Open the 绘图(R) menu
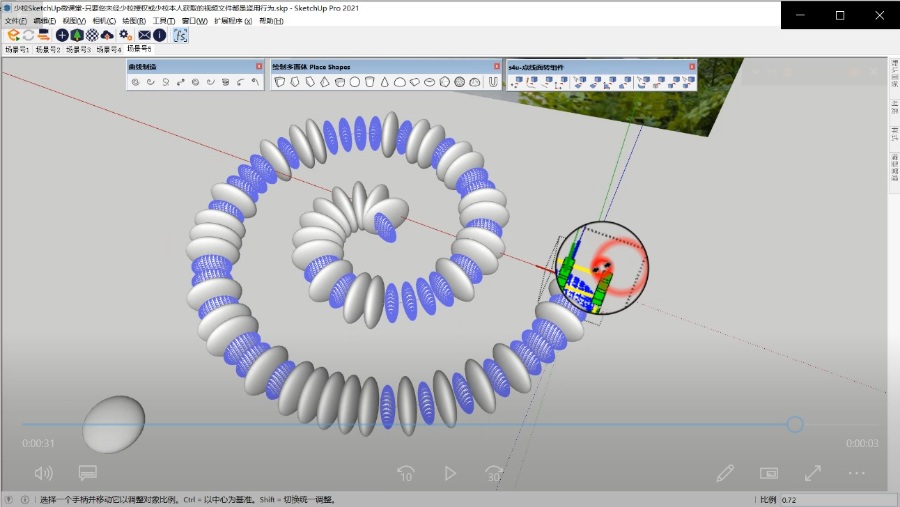Image resolution: width=900 pixels, height=507 pixels. [x=134, y=21]
